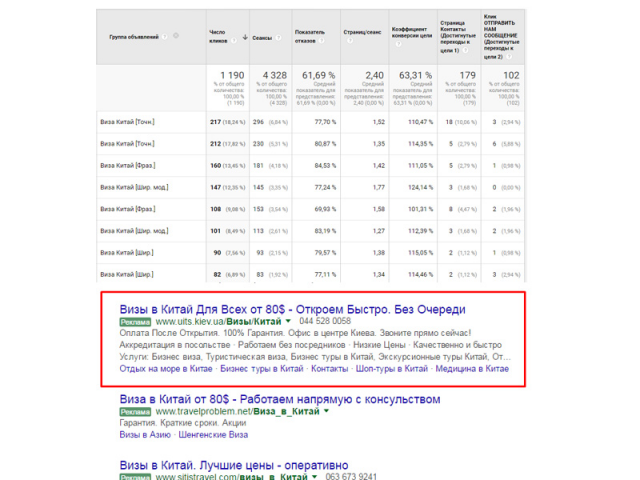Click the www.uits.kiev.ua/Визы/Китай display URL
Viewport: 640px width, 480px height.
pyautogui.click(x=218, y=321)
